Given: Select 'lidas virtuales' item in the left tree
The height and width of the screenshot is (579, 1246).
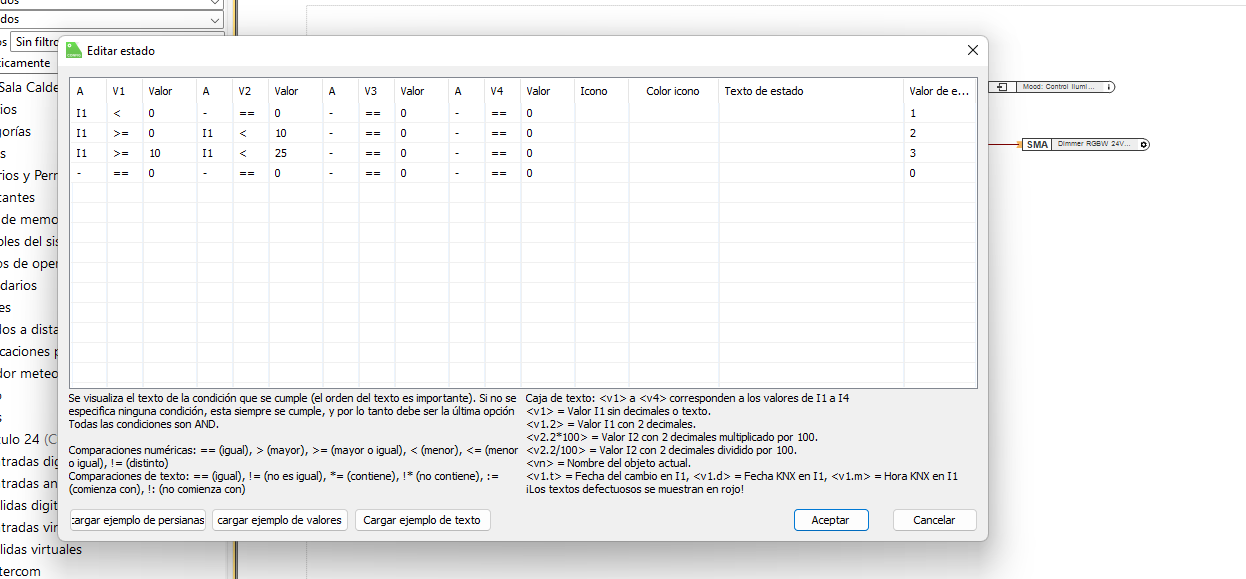Looking at the screenshot, I should 41,549.
